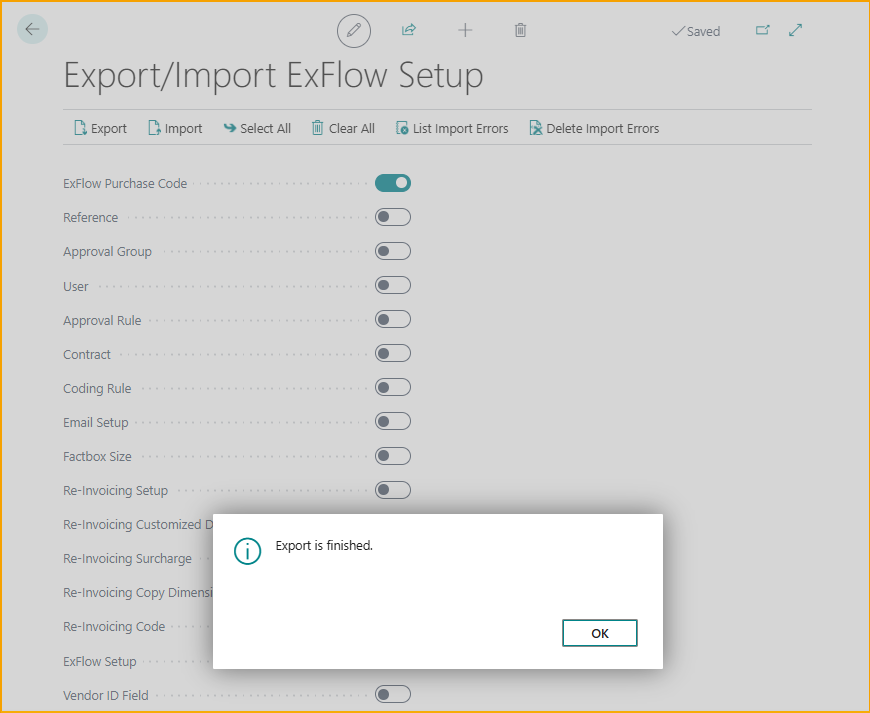This screenshot has width=870, height=713.
Task: Click the Share icon in the header
Action: pyautogui.click(x=409, y=30)
